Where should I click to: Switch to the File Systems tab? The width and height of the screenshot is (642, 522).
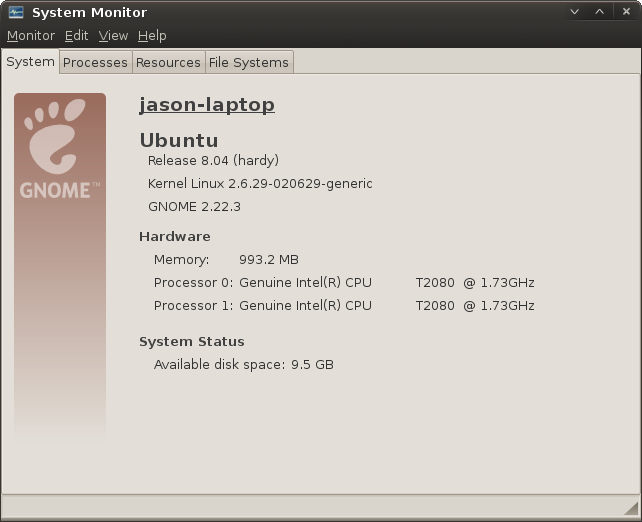pos(249,63)
